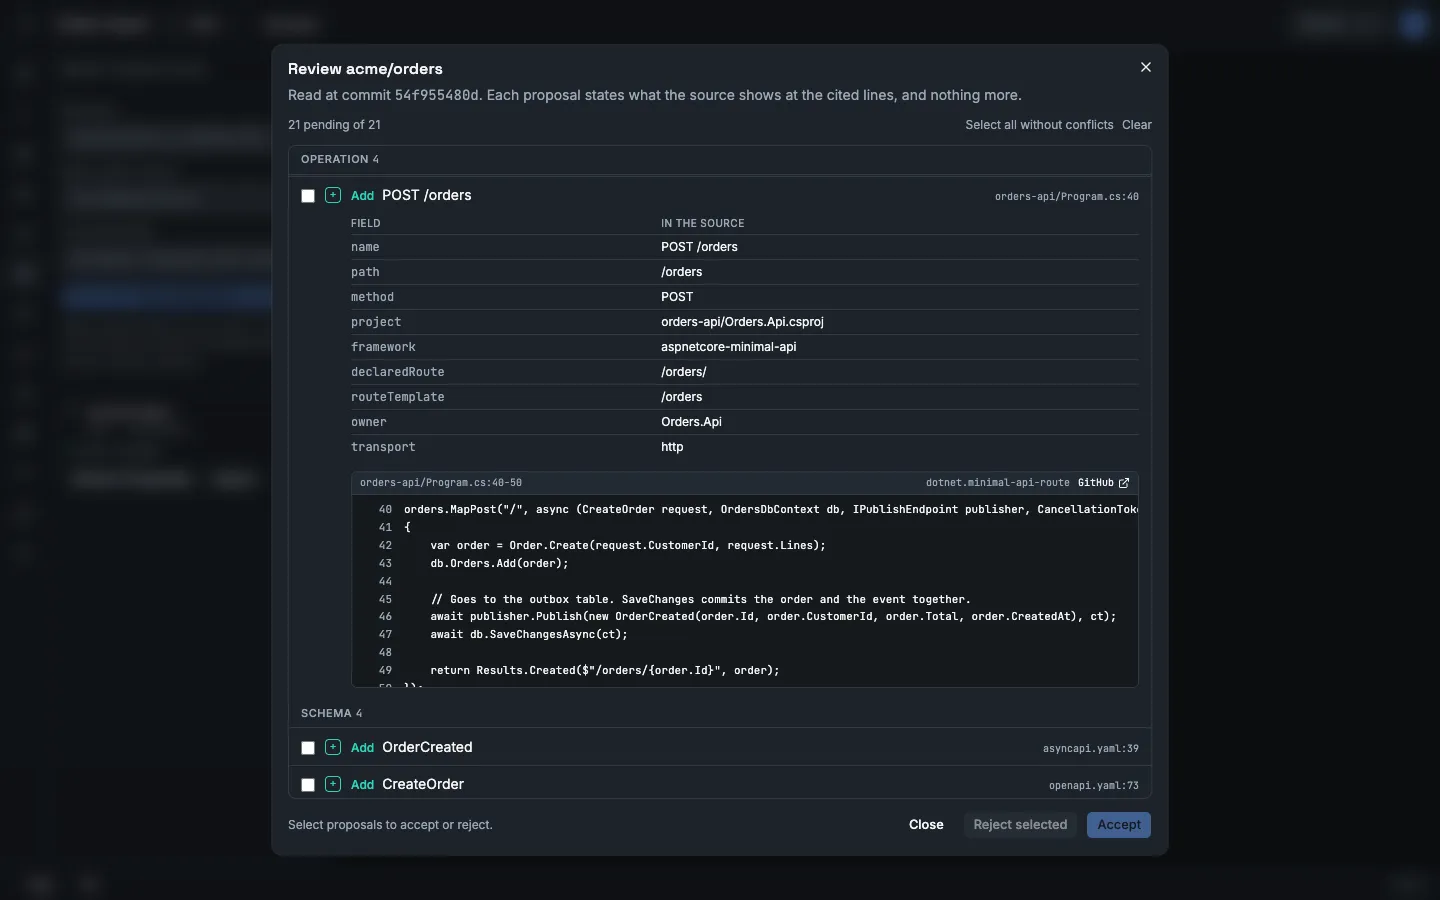Click the Reject selected button
This screenshot has width=1440, height=900.
1020,825
